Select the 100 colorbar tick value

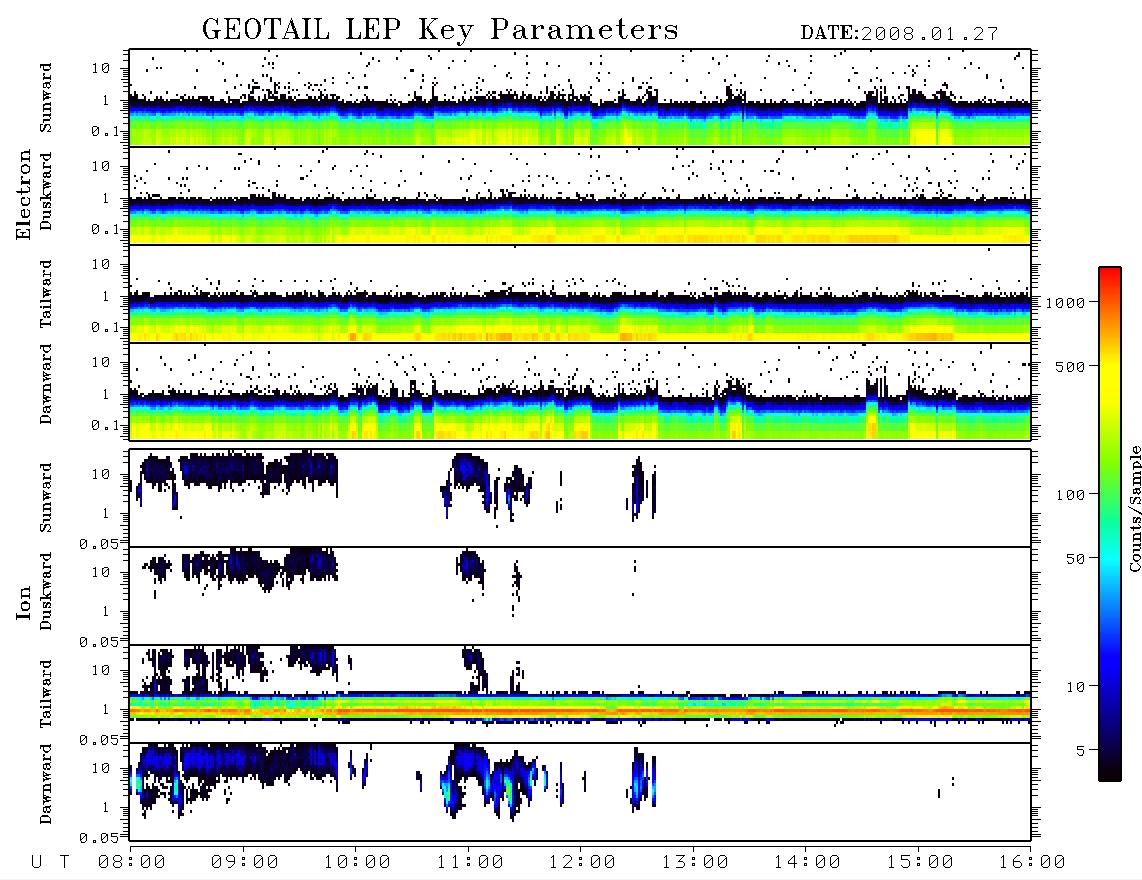1070,495
